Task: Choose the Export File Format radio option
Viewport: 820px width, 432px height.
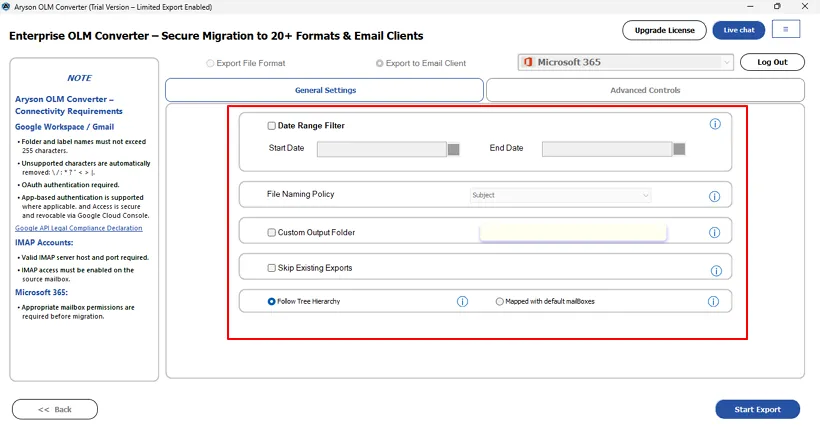Action: tap(210, 63)
